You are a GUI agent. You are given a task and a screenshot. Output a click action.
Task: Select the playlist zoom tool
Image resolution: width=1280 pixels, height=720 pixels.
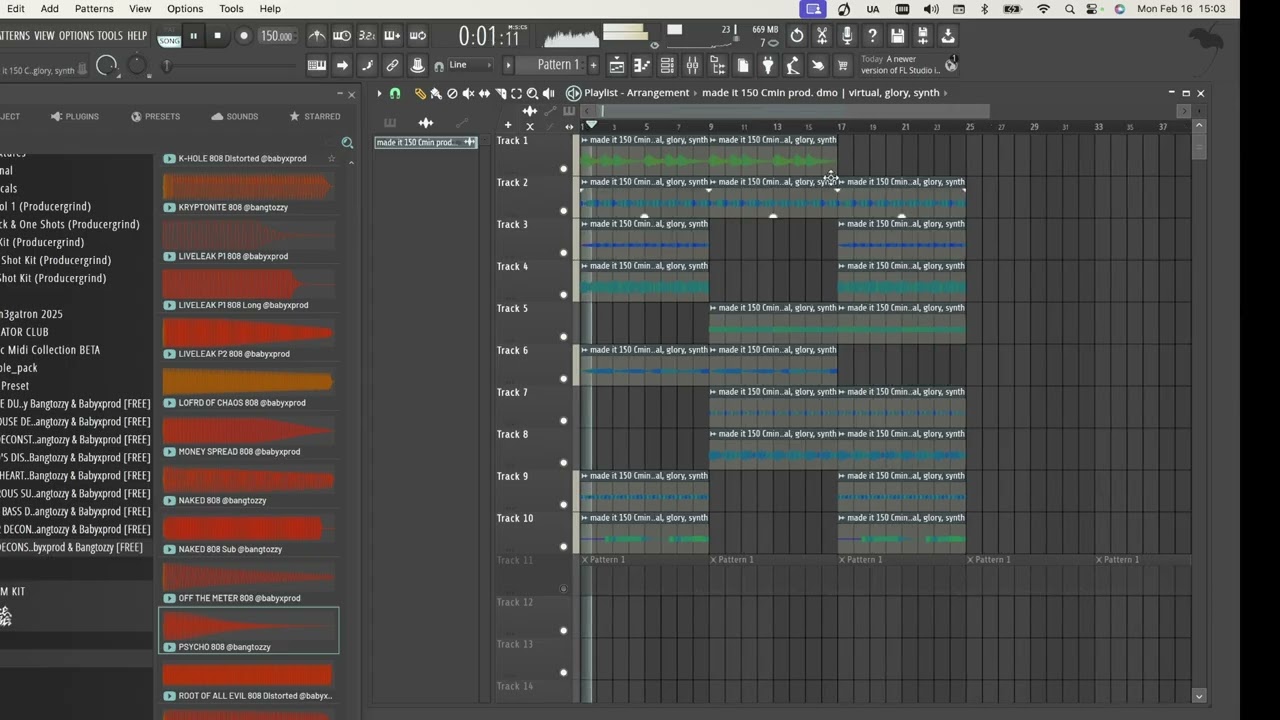[532, 93]
